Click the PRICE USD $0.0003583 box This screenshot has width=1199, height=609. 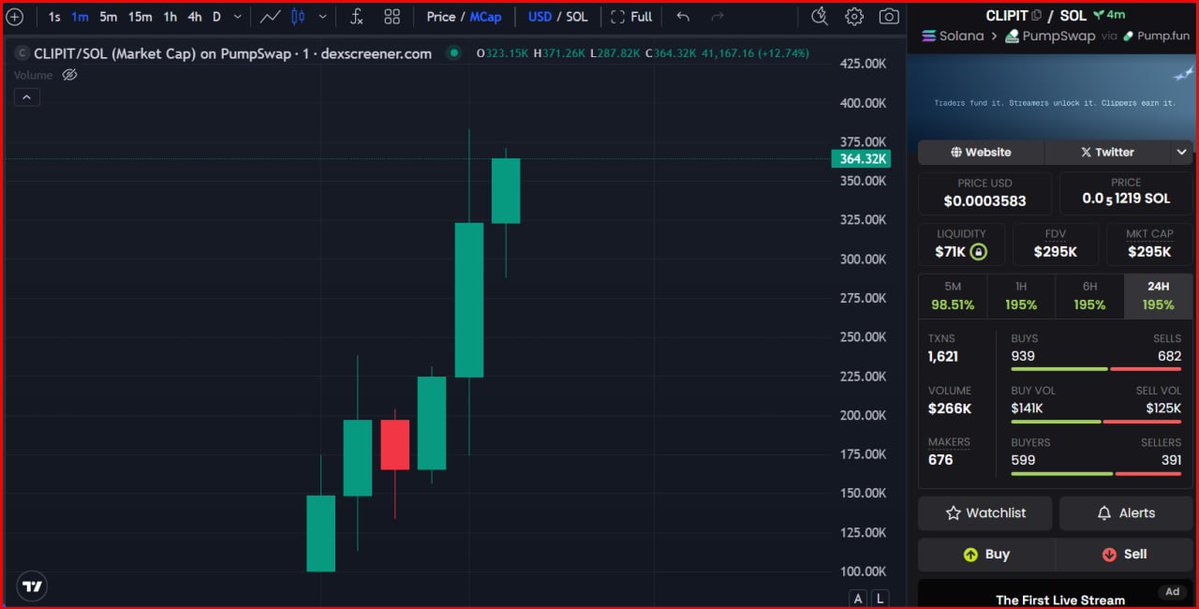click(985, 193)
